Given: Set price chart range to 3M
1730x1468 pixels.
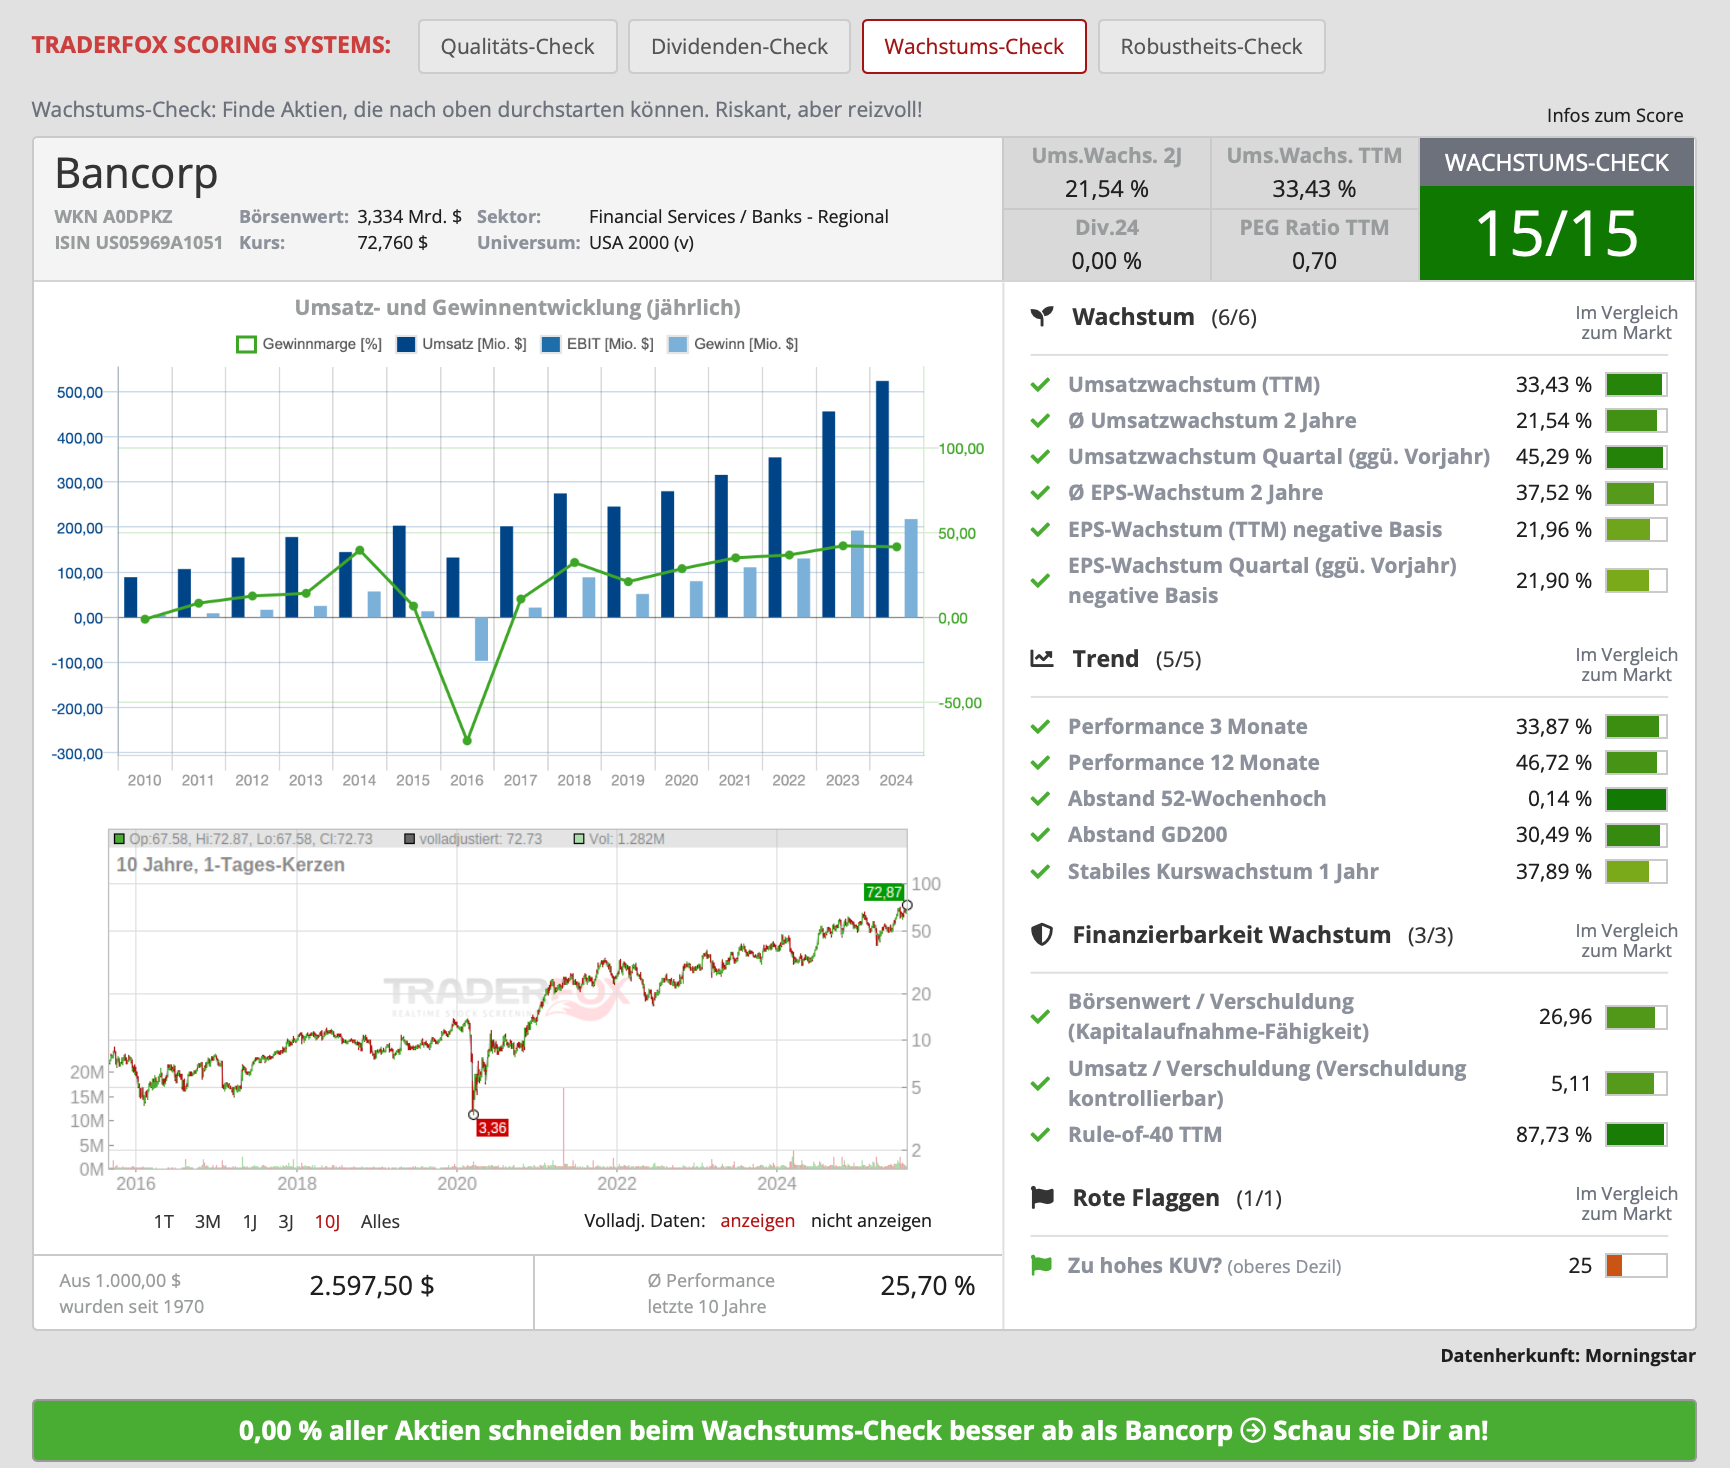Looking at the screenshot, I should 208,1221.
